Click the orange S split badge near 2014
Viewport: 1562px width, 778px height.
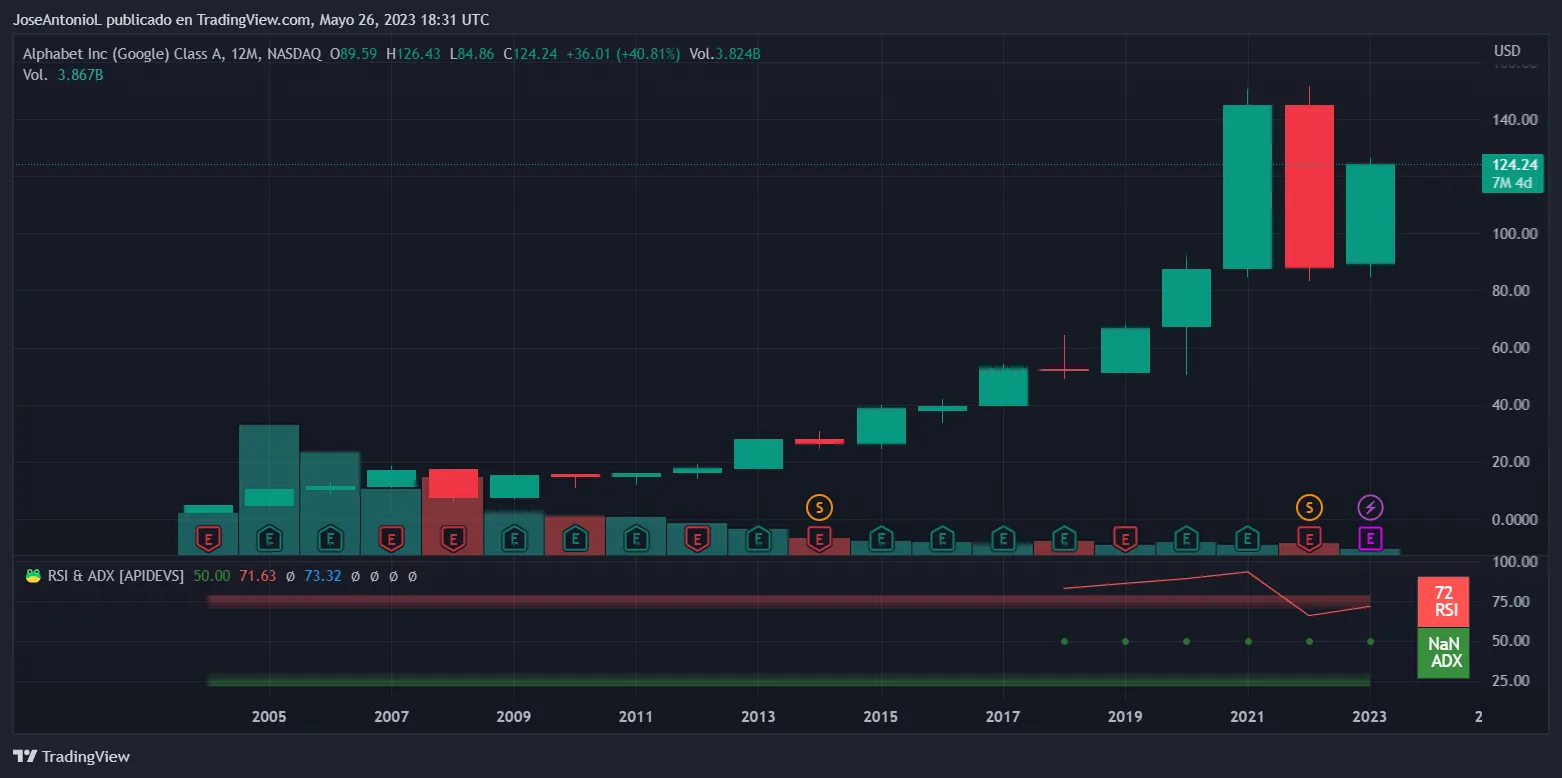pyautogui.click(x=818, y=507)
